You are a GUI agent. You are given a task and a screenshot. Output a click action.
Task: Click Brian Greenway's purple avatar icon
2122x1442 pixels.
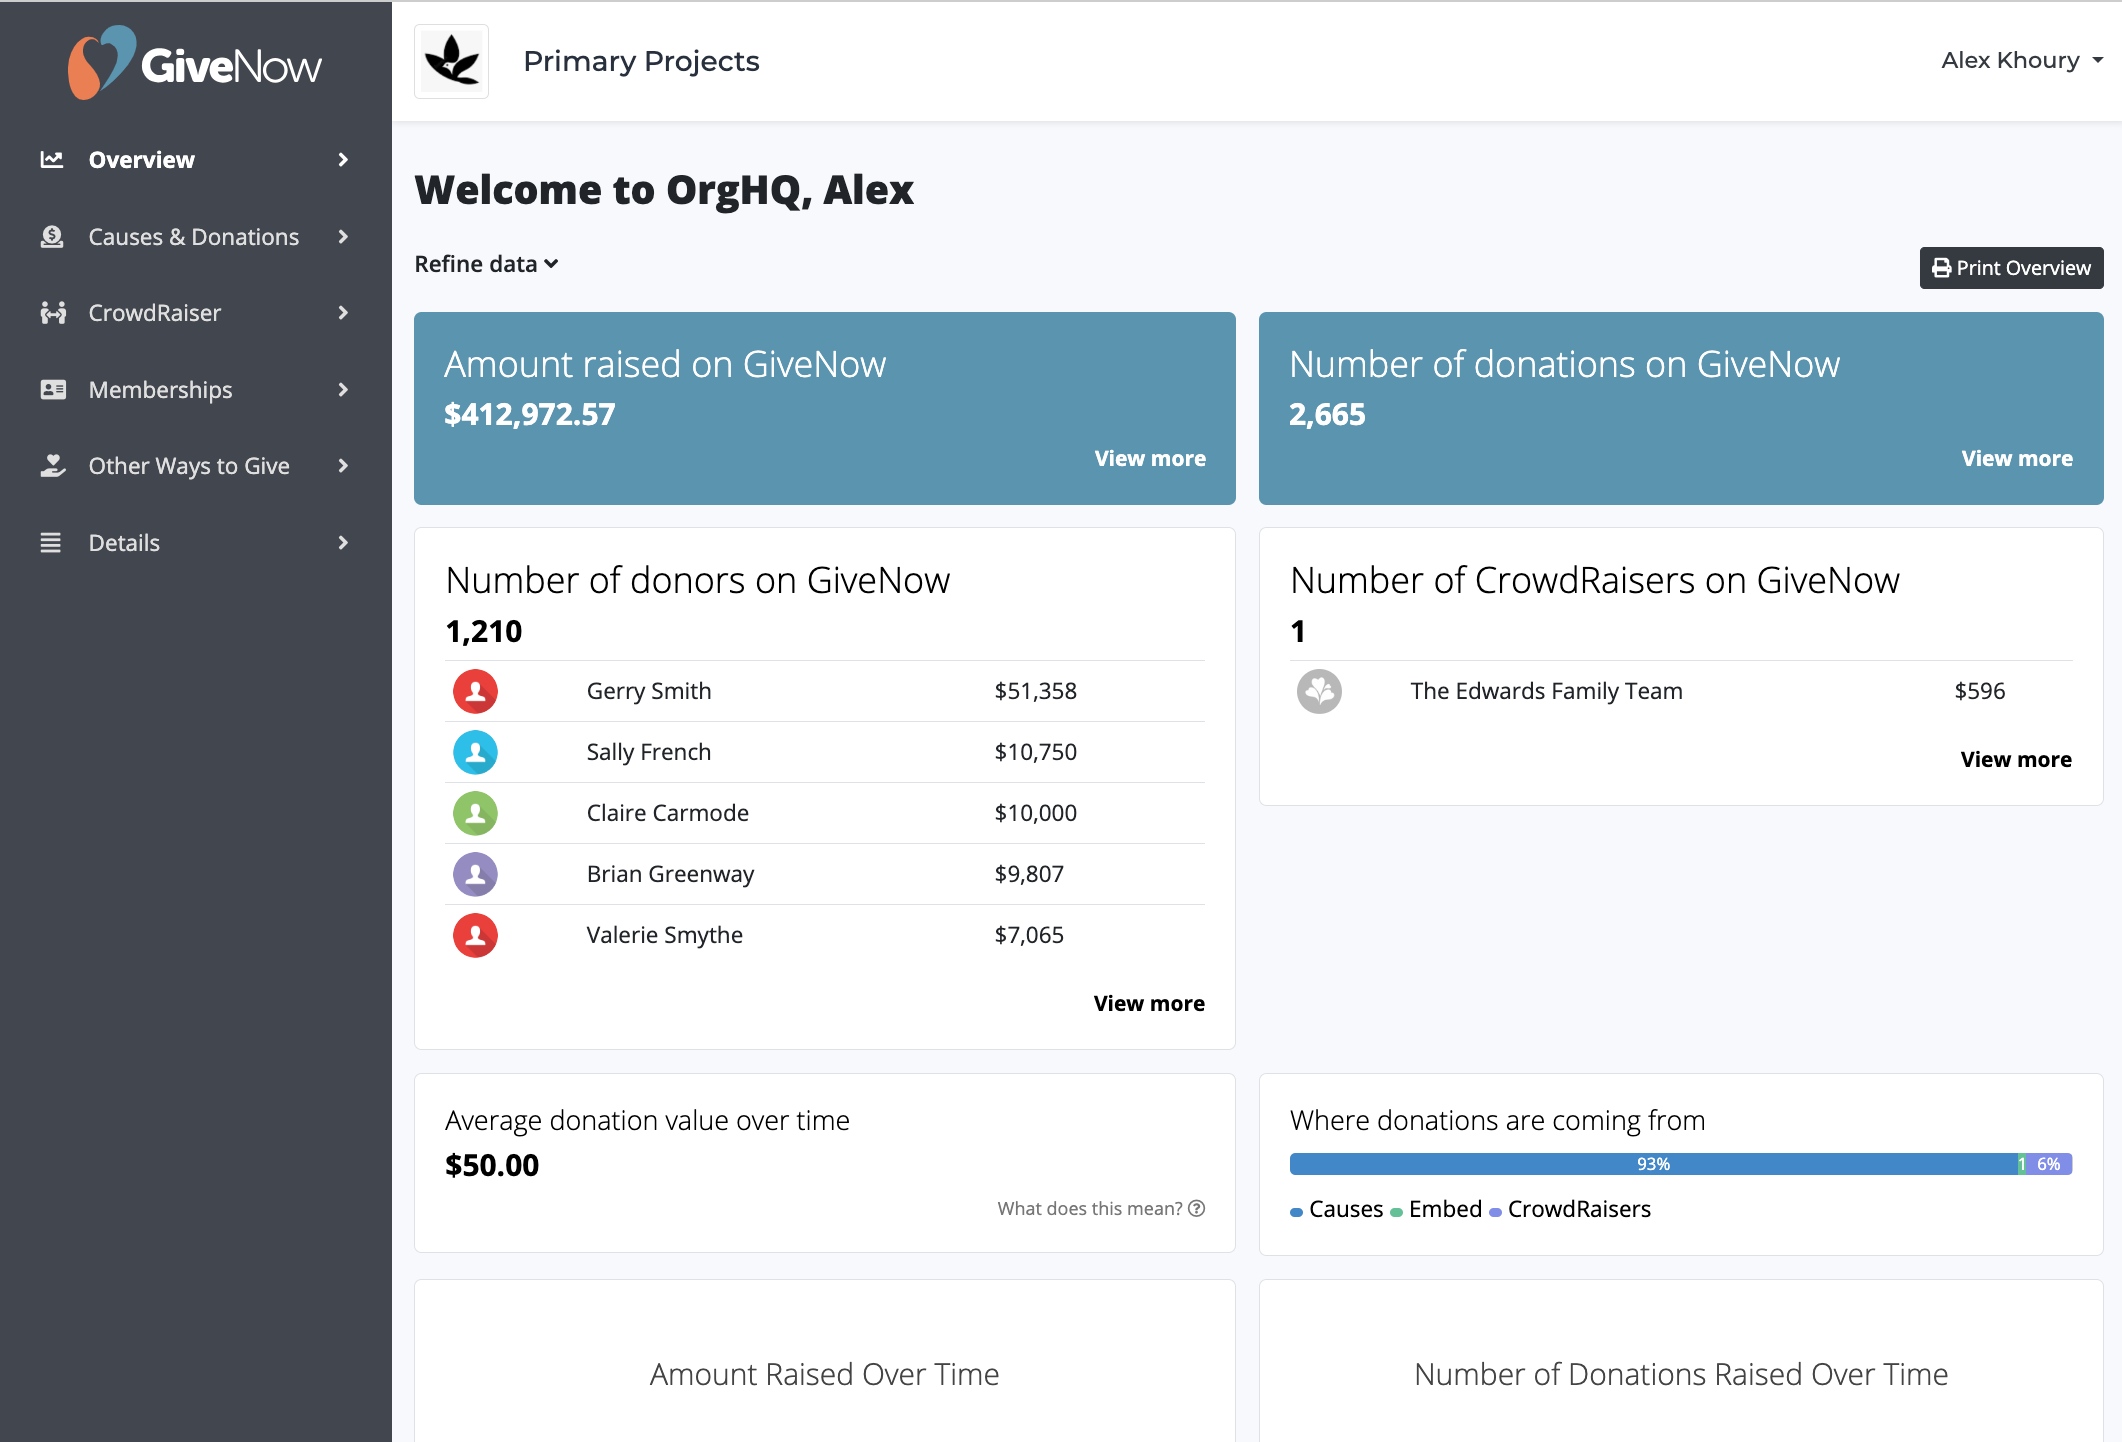pos(475,874)
